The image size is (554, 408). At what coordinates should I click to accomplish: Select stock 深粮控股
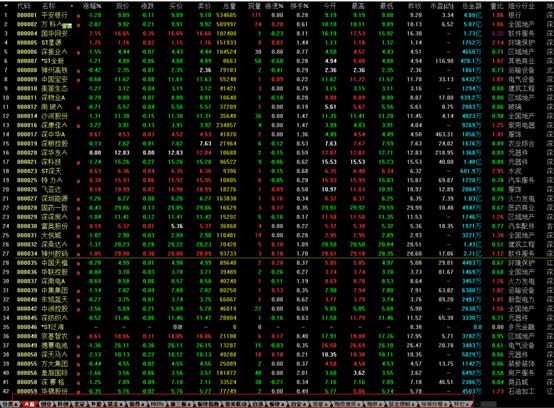[x=54, y=144]
